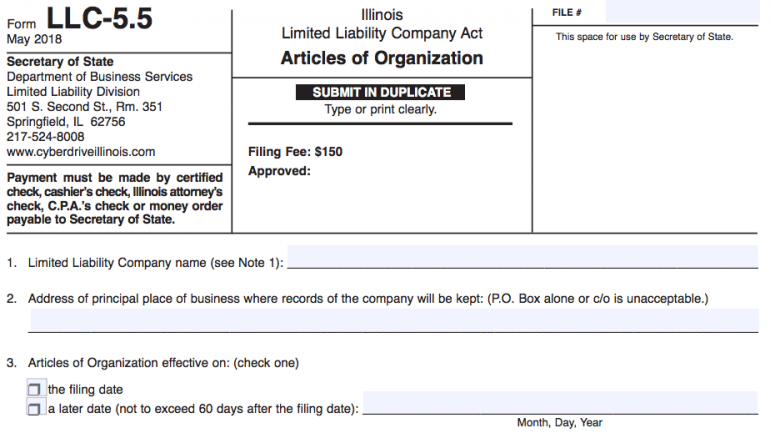Viewport: 770px width, 433px height.
Task: Click the 'SUBMIT IN DUPLICATE' banner
Action: (381, 92)
